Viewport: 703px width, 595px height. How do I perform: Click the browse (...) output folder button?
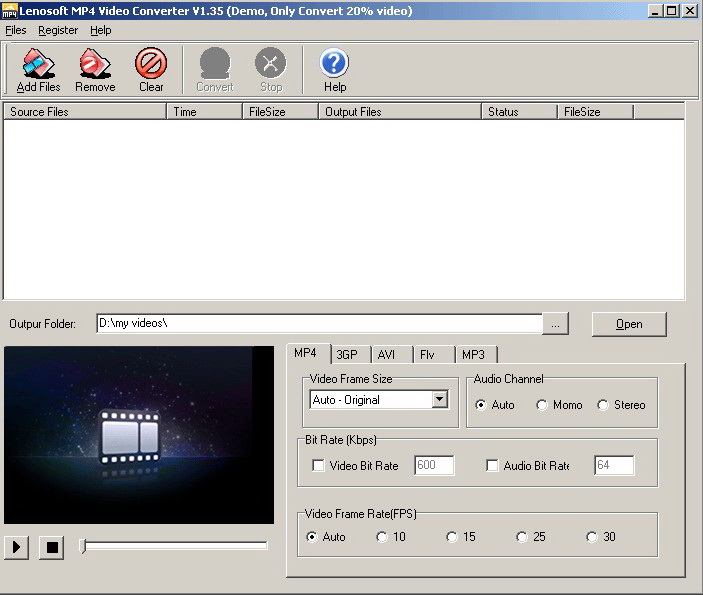(557, 324)
